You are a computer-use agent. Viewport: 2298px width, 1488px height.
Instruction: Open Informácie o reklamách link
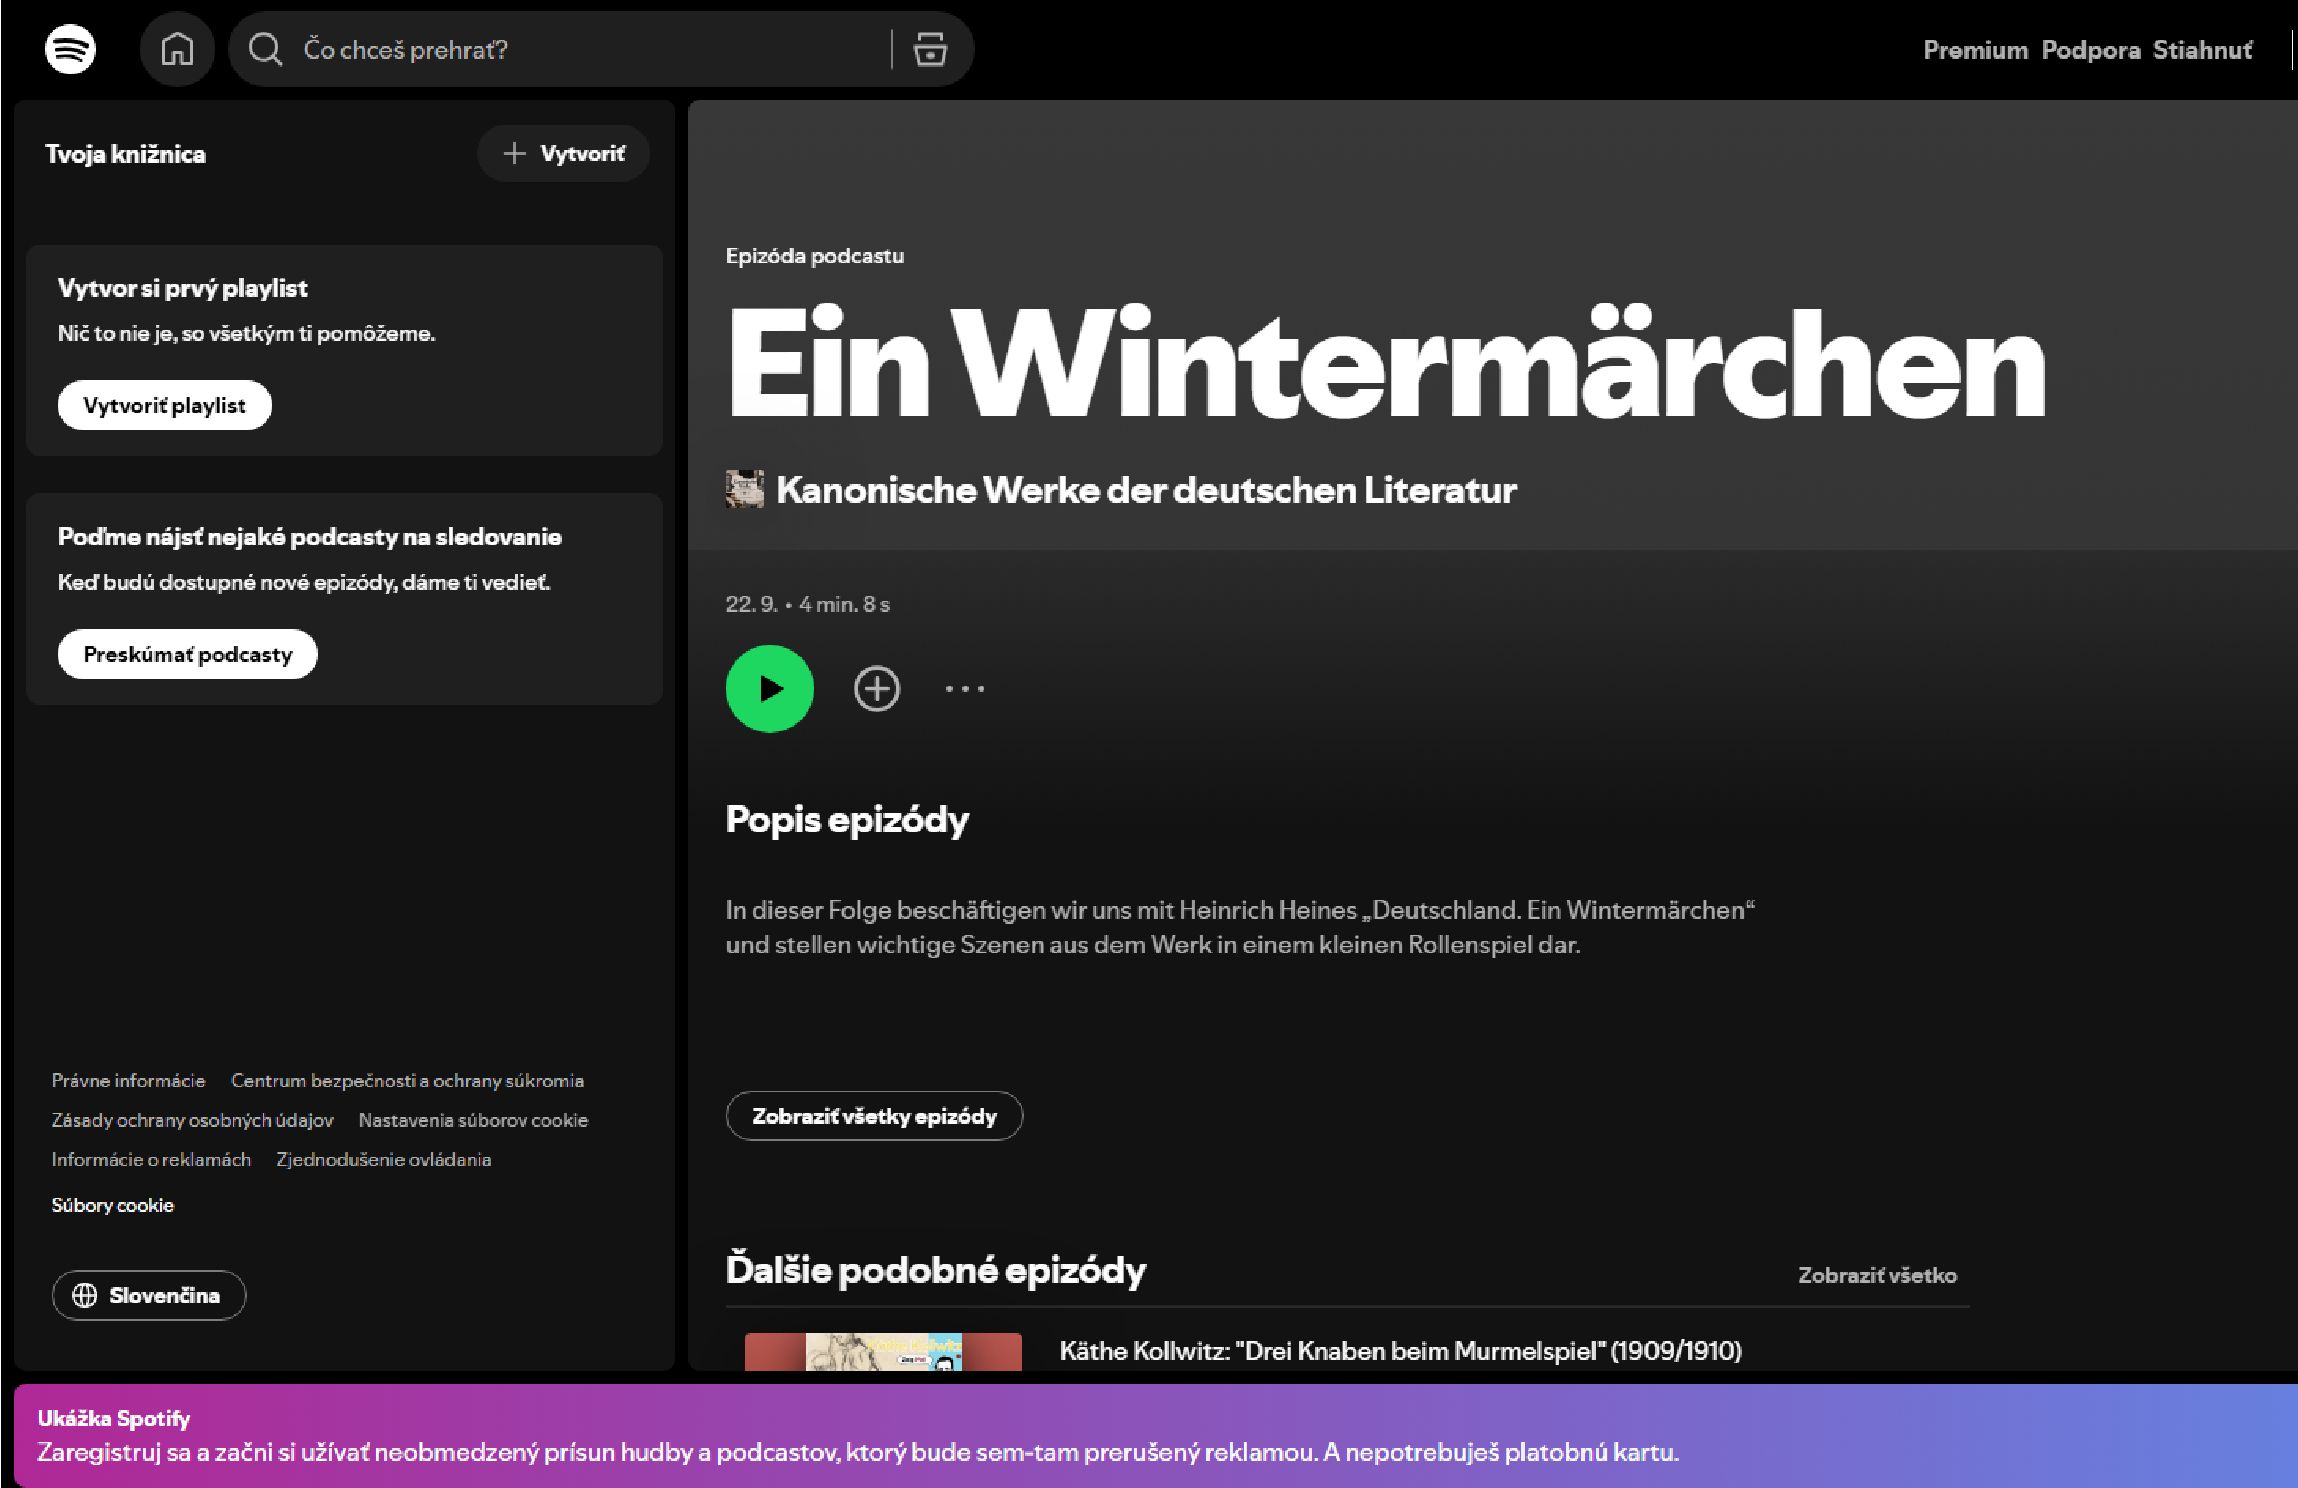tap(151, 1159)
